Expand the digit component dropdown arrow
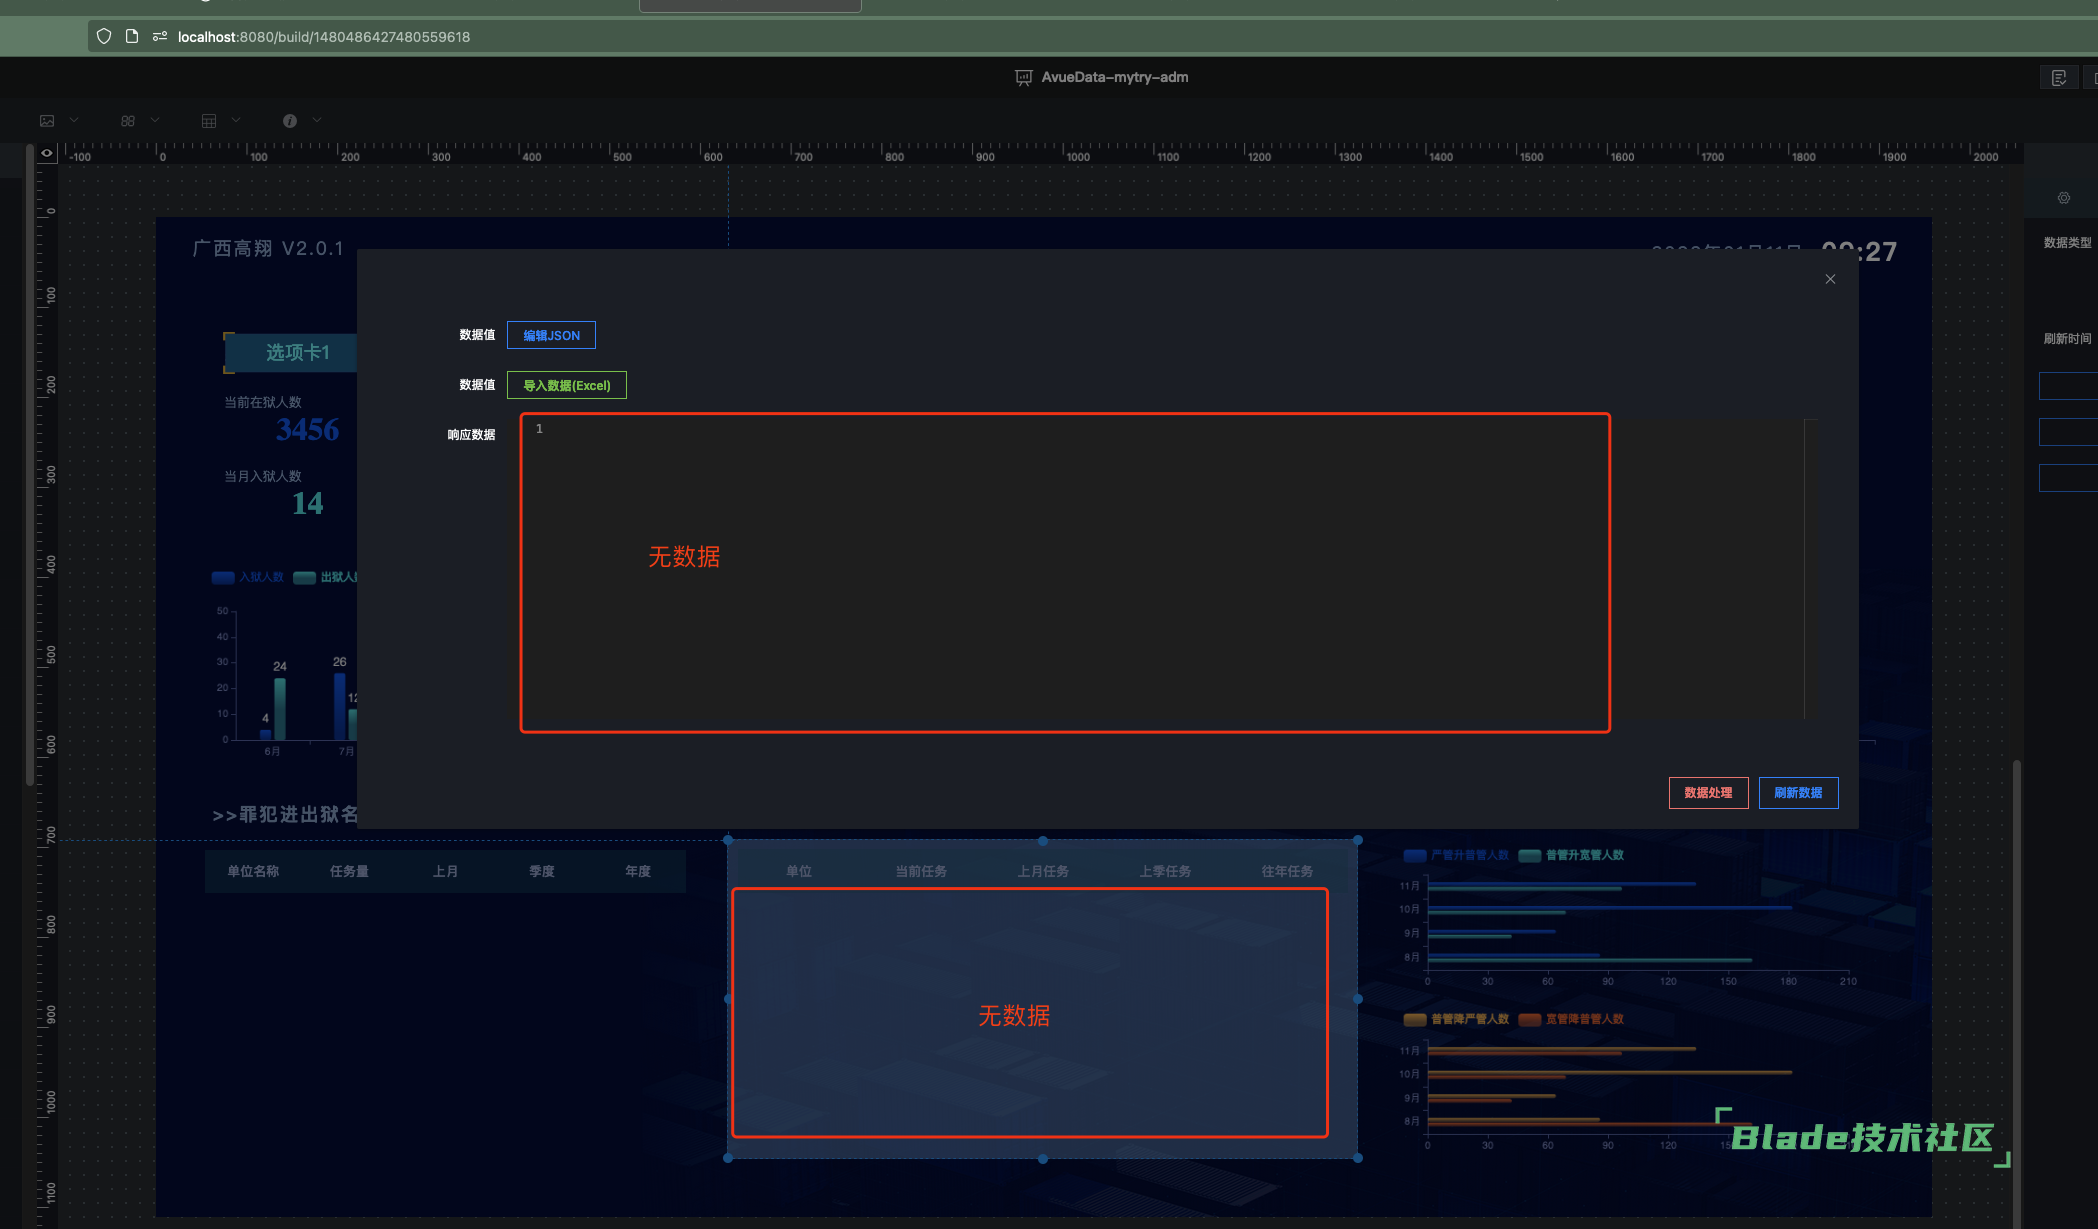 point(155,120)
